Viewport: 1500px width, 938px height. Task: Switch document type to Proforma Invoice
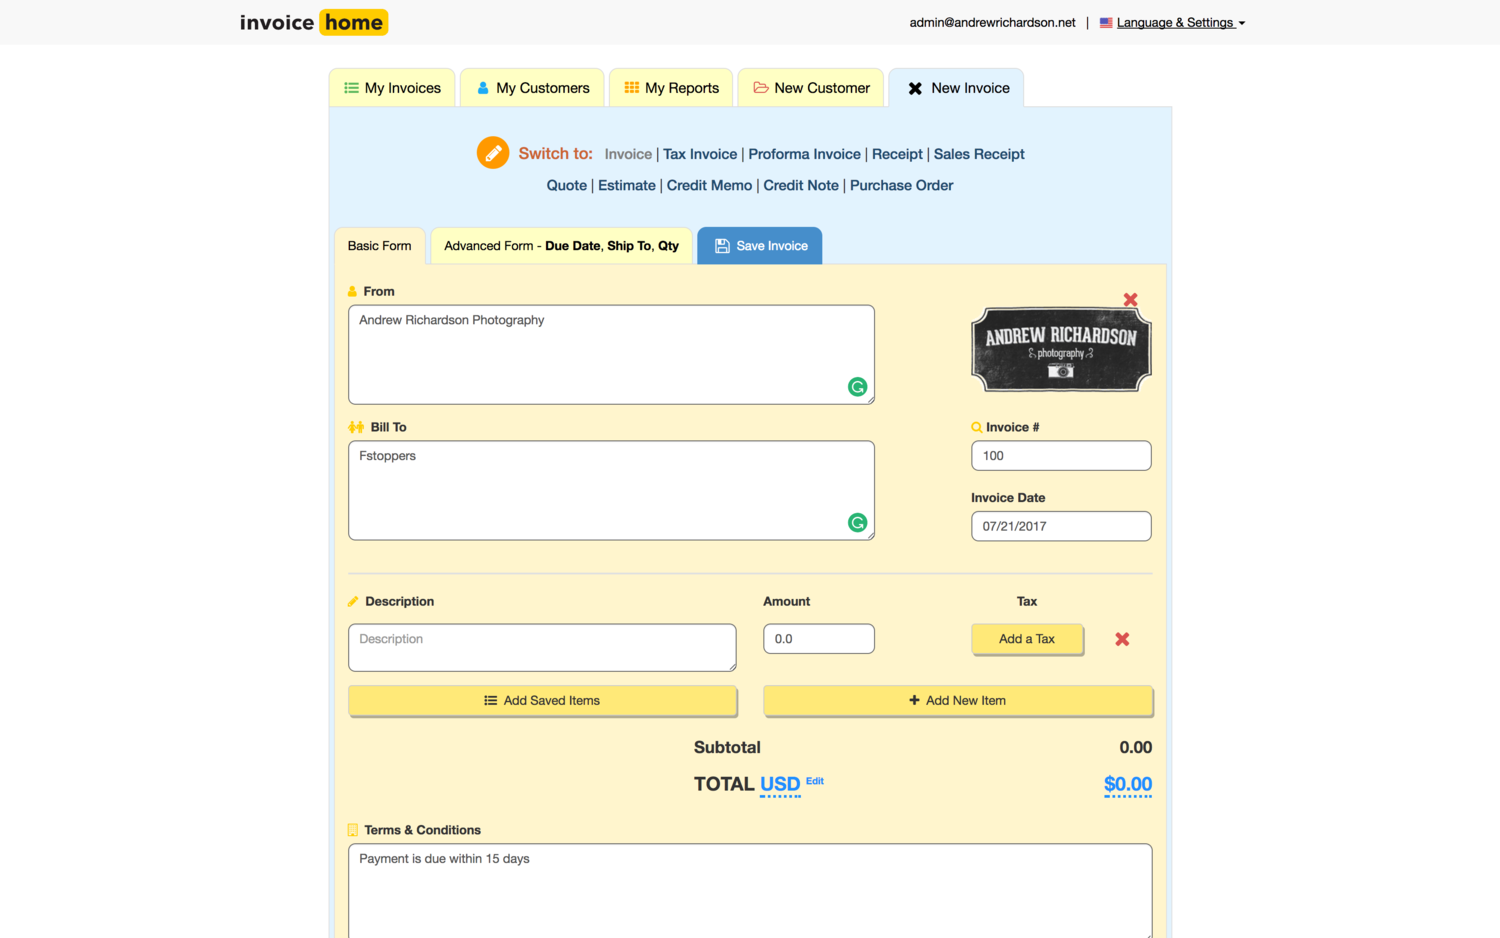[804, 154]
